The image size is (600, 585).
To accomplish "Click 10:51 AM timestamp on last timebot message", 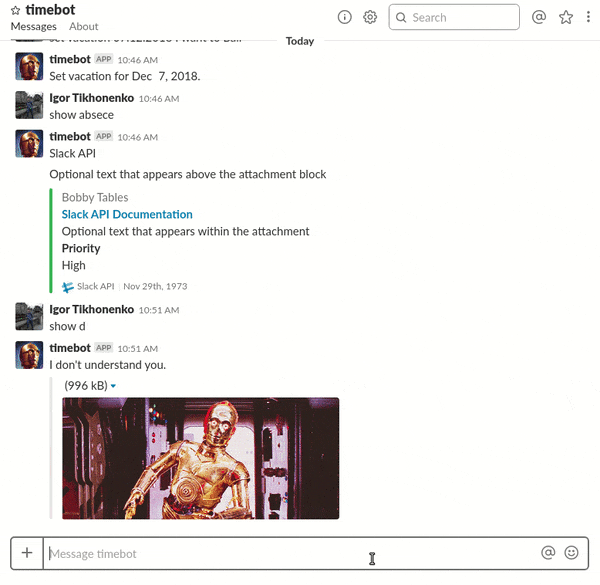I will [x=138, y=349].
